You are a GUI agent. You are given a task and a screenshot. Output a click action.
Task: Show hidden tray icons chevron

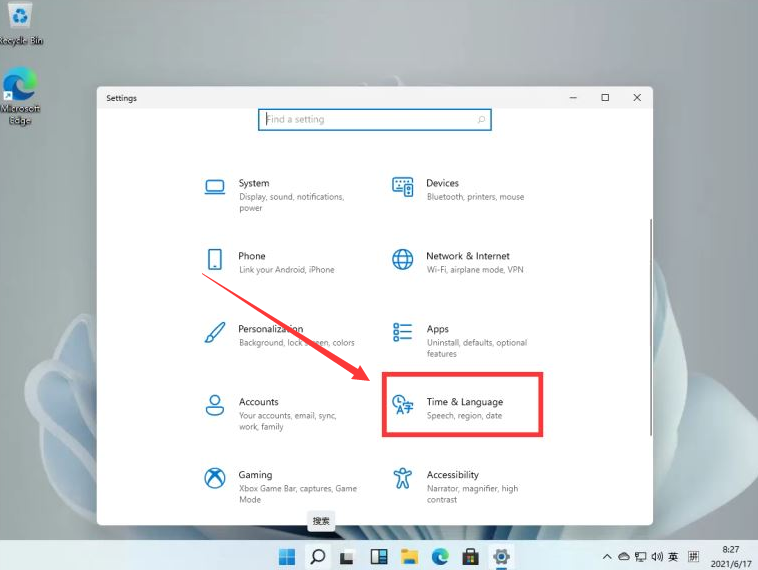click(607, 557)
